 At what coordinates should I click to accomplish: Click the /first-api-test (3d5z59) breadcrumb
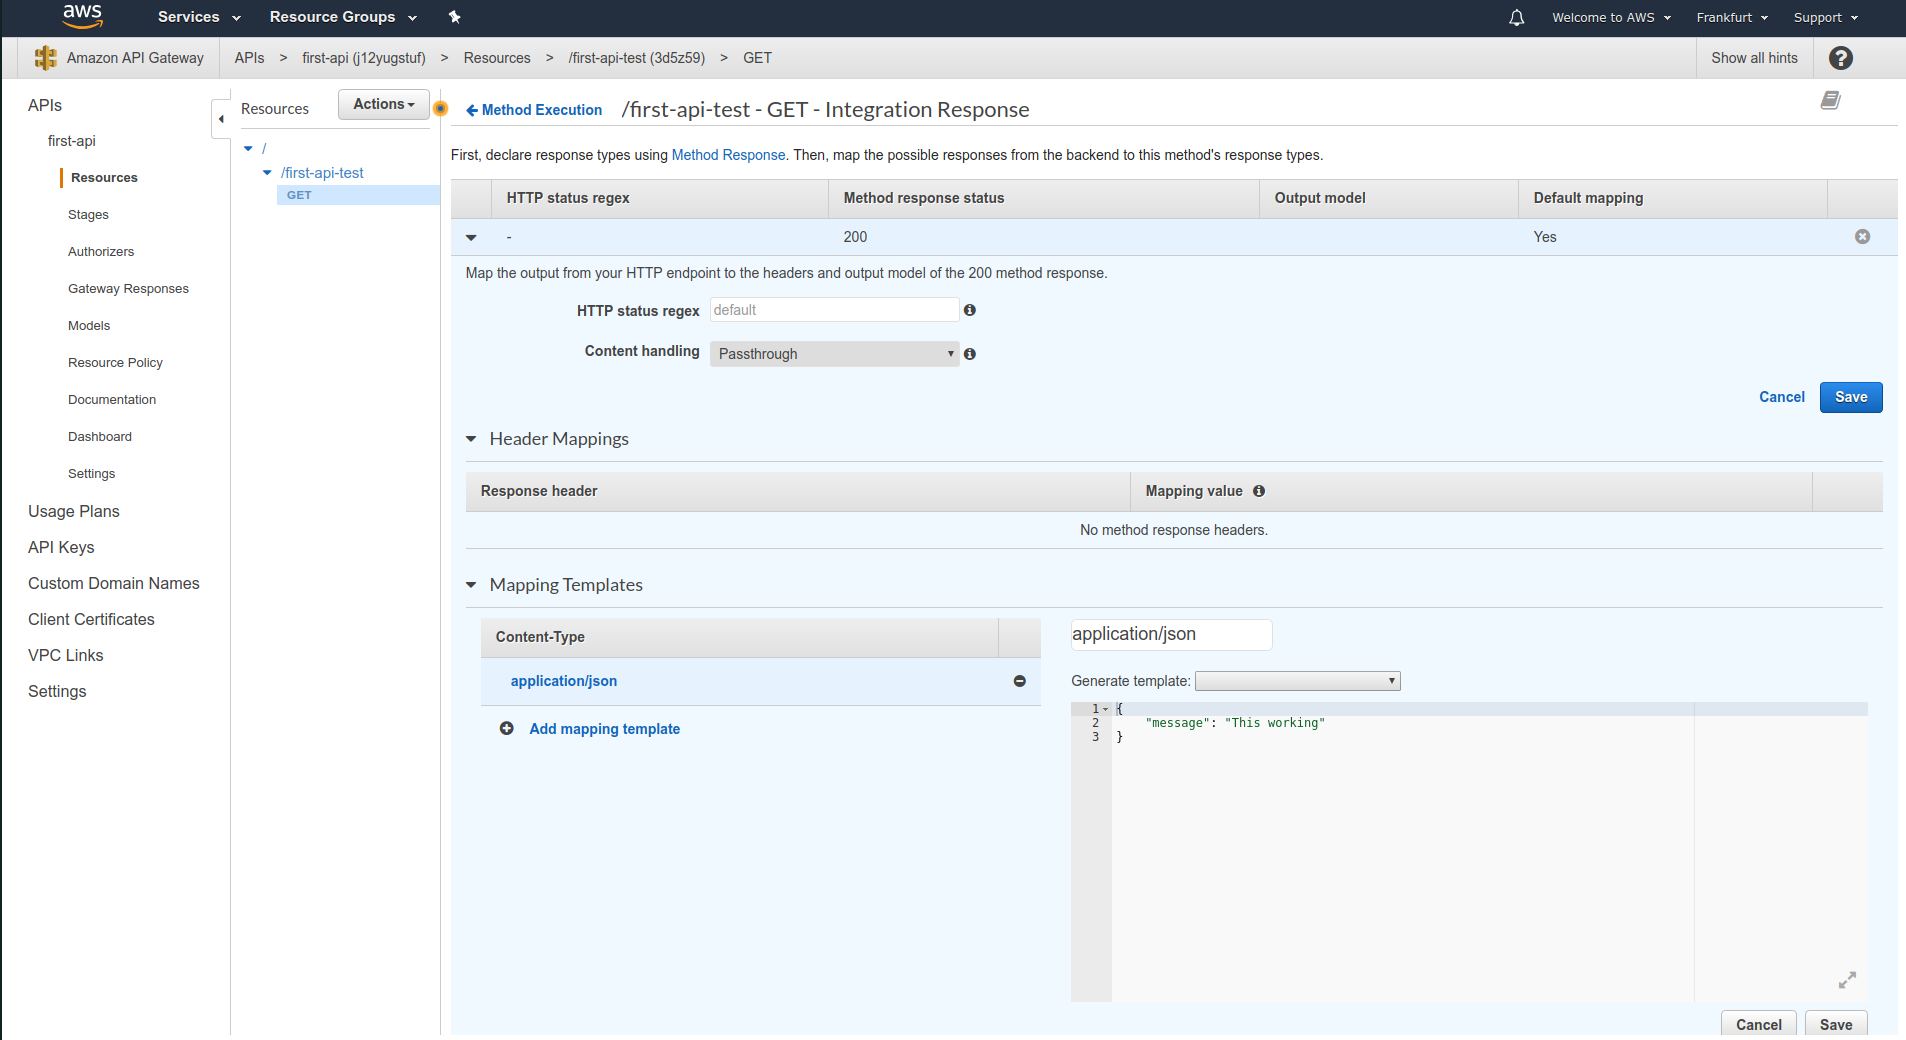(x=636, y=58)
